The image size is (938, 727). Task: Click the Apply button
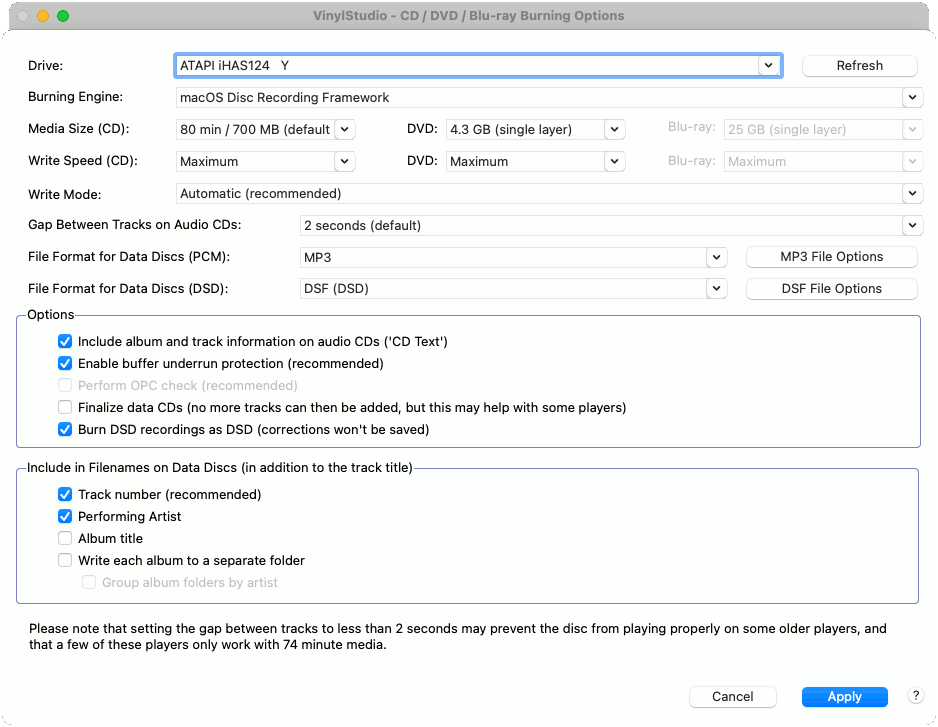844,696
